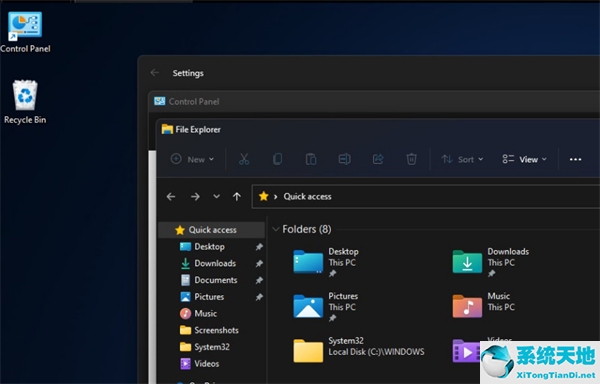
Task: Click the Delete trash icon in toolbar
Action: coord(411,159)
